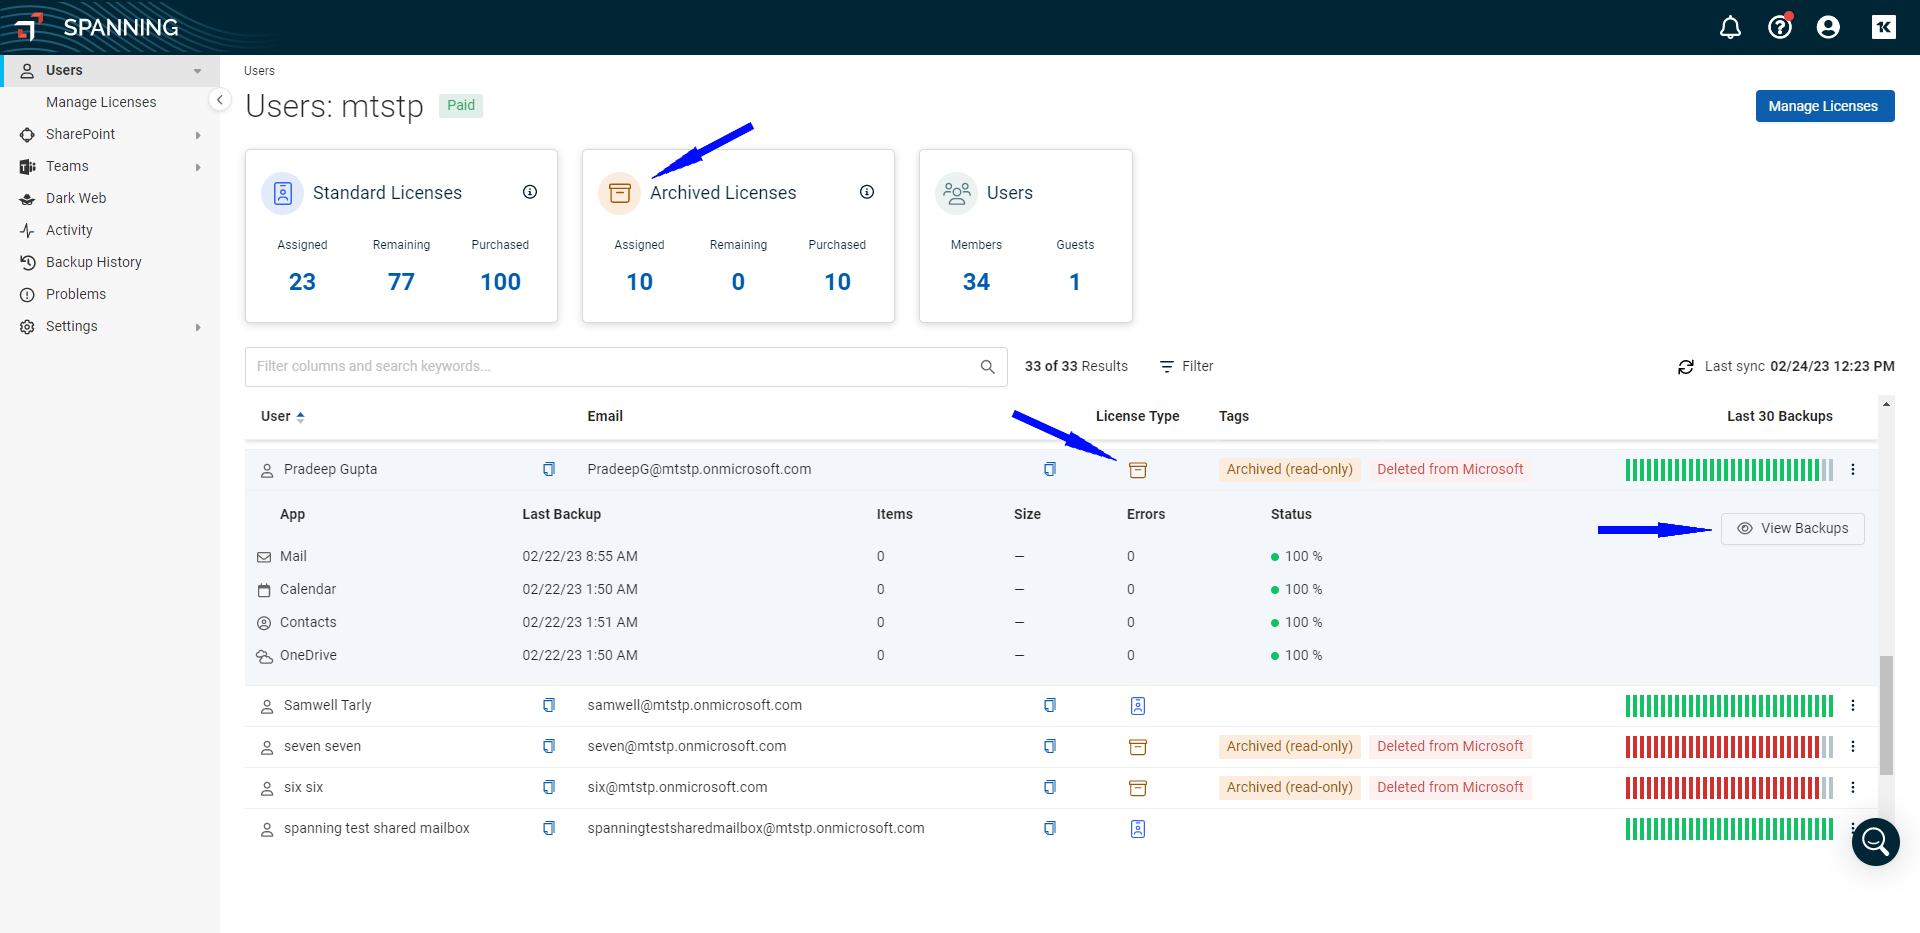Screen dimensions: 1920x933
Task: Click the Standard Licenses card icon
Action: [282, 193]
